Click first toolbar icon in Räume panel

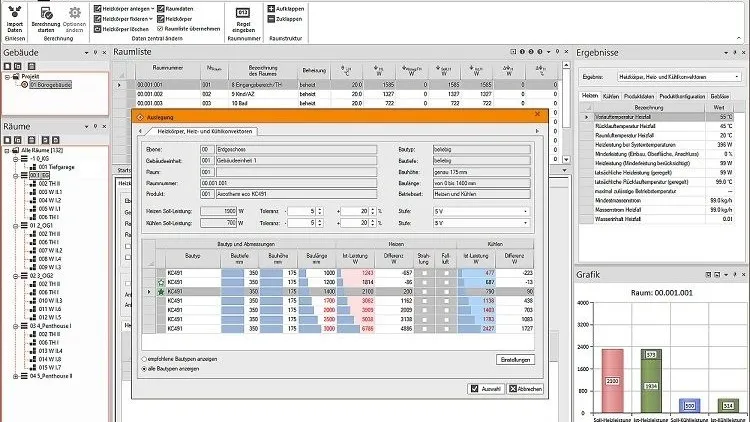click(8, 140)
